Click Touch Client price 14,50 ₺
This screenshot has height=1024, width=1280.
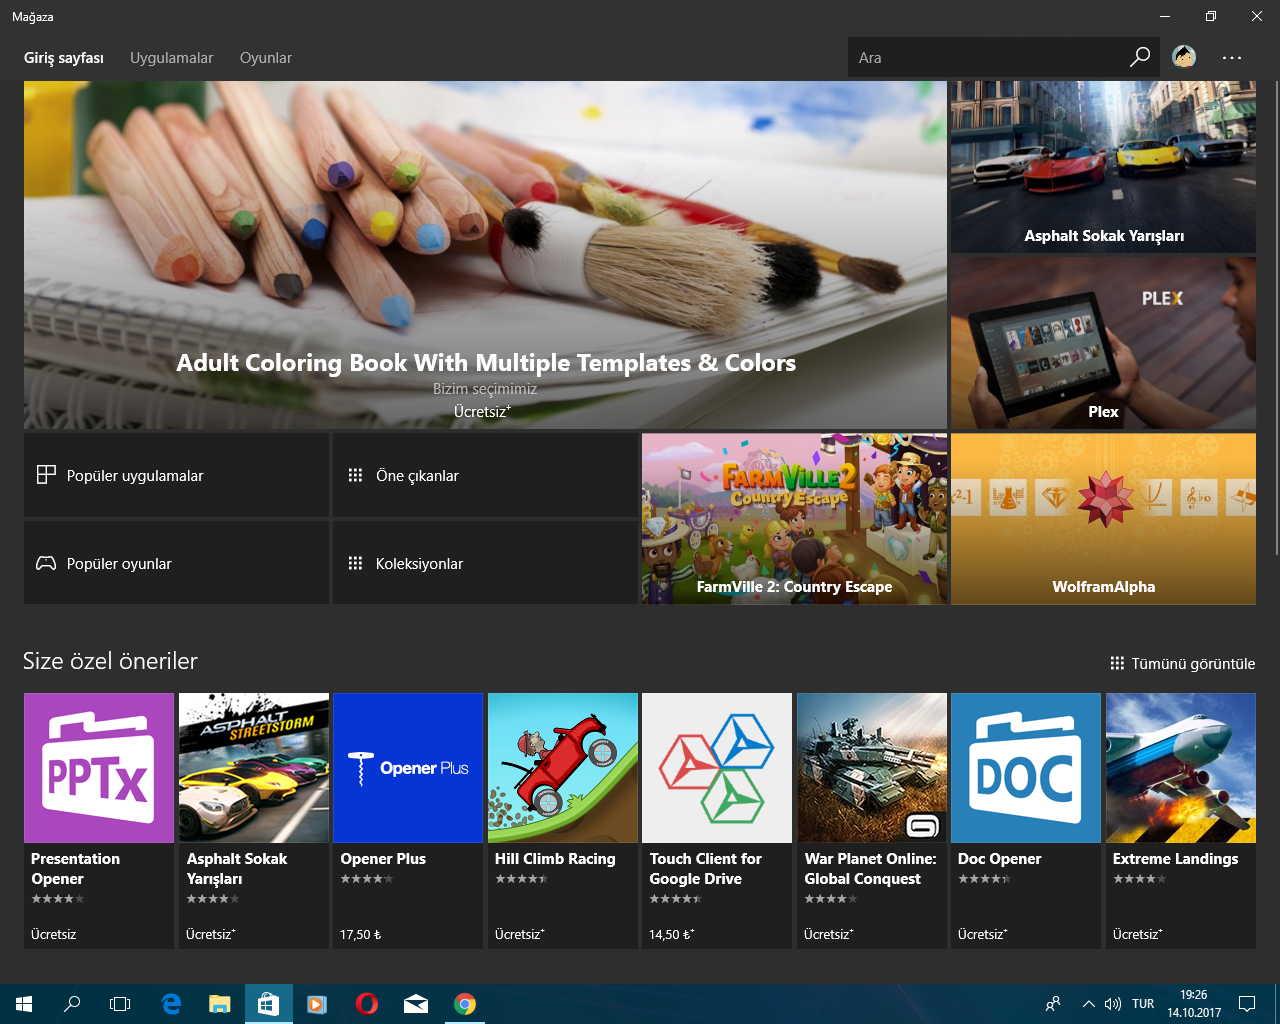click(672, 934)
